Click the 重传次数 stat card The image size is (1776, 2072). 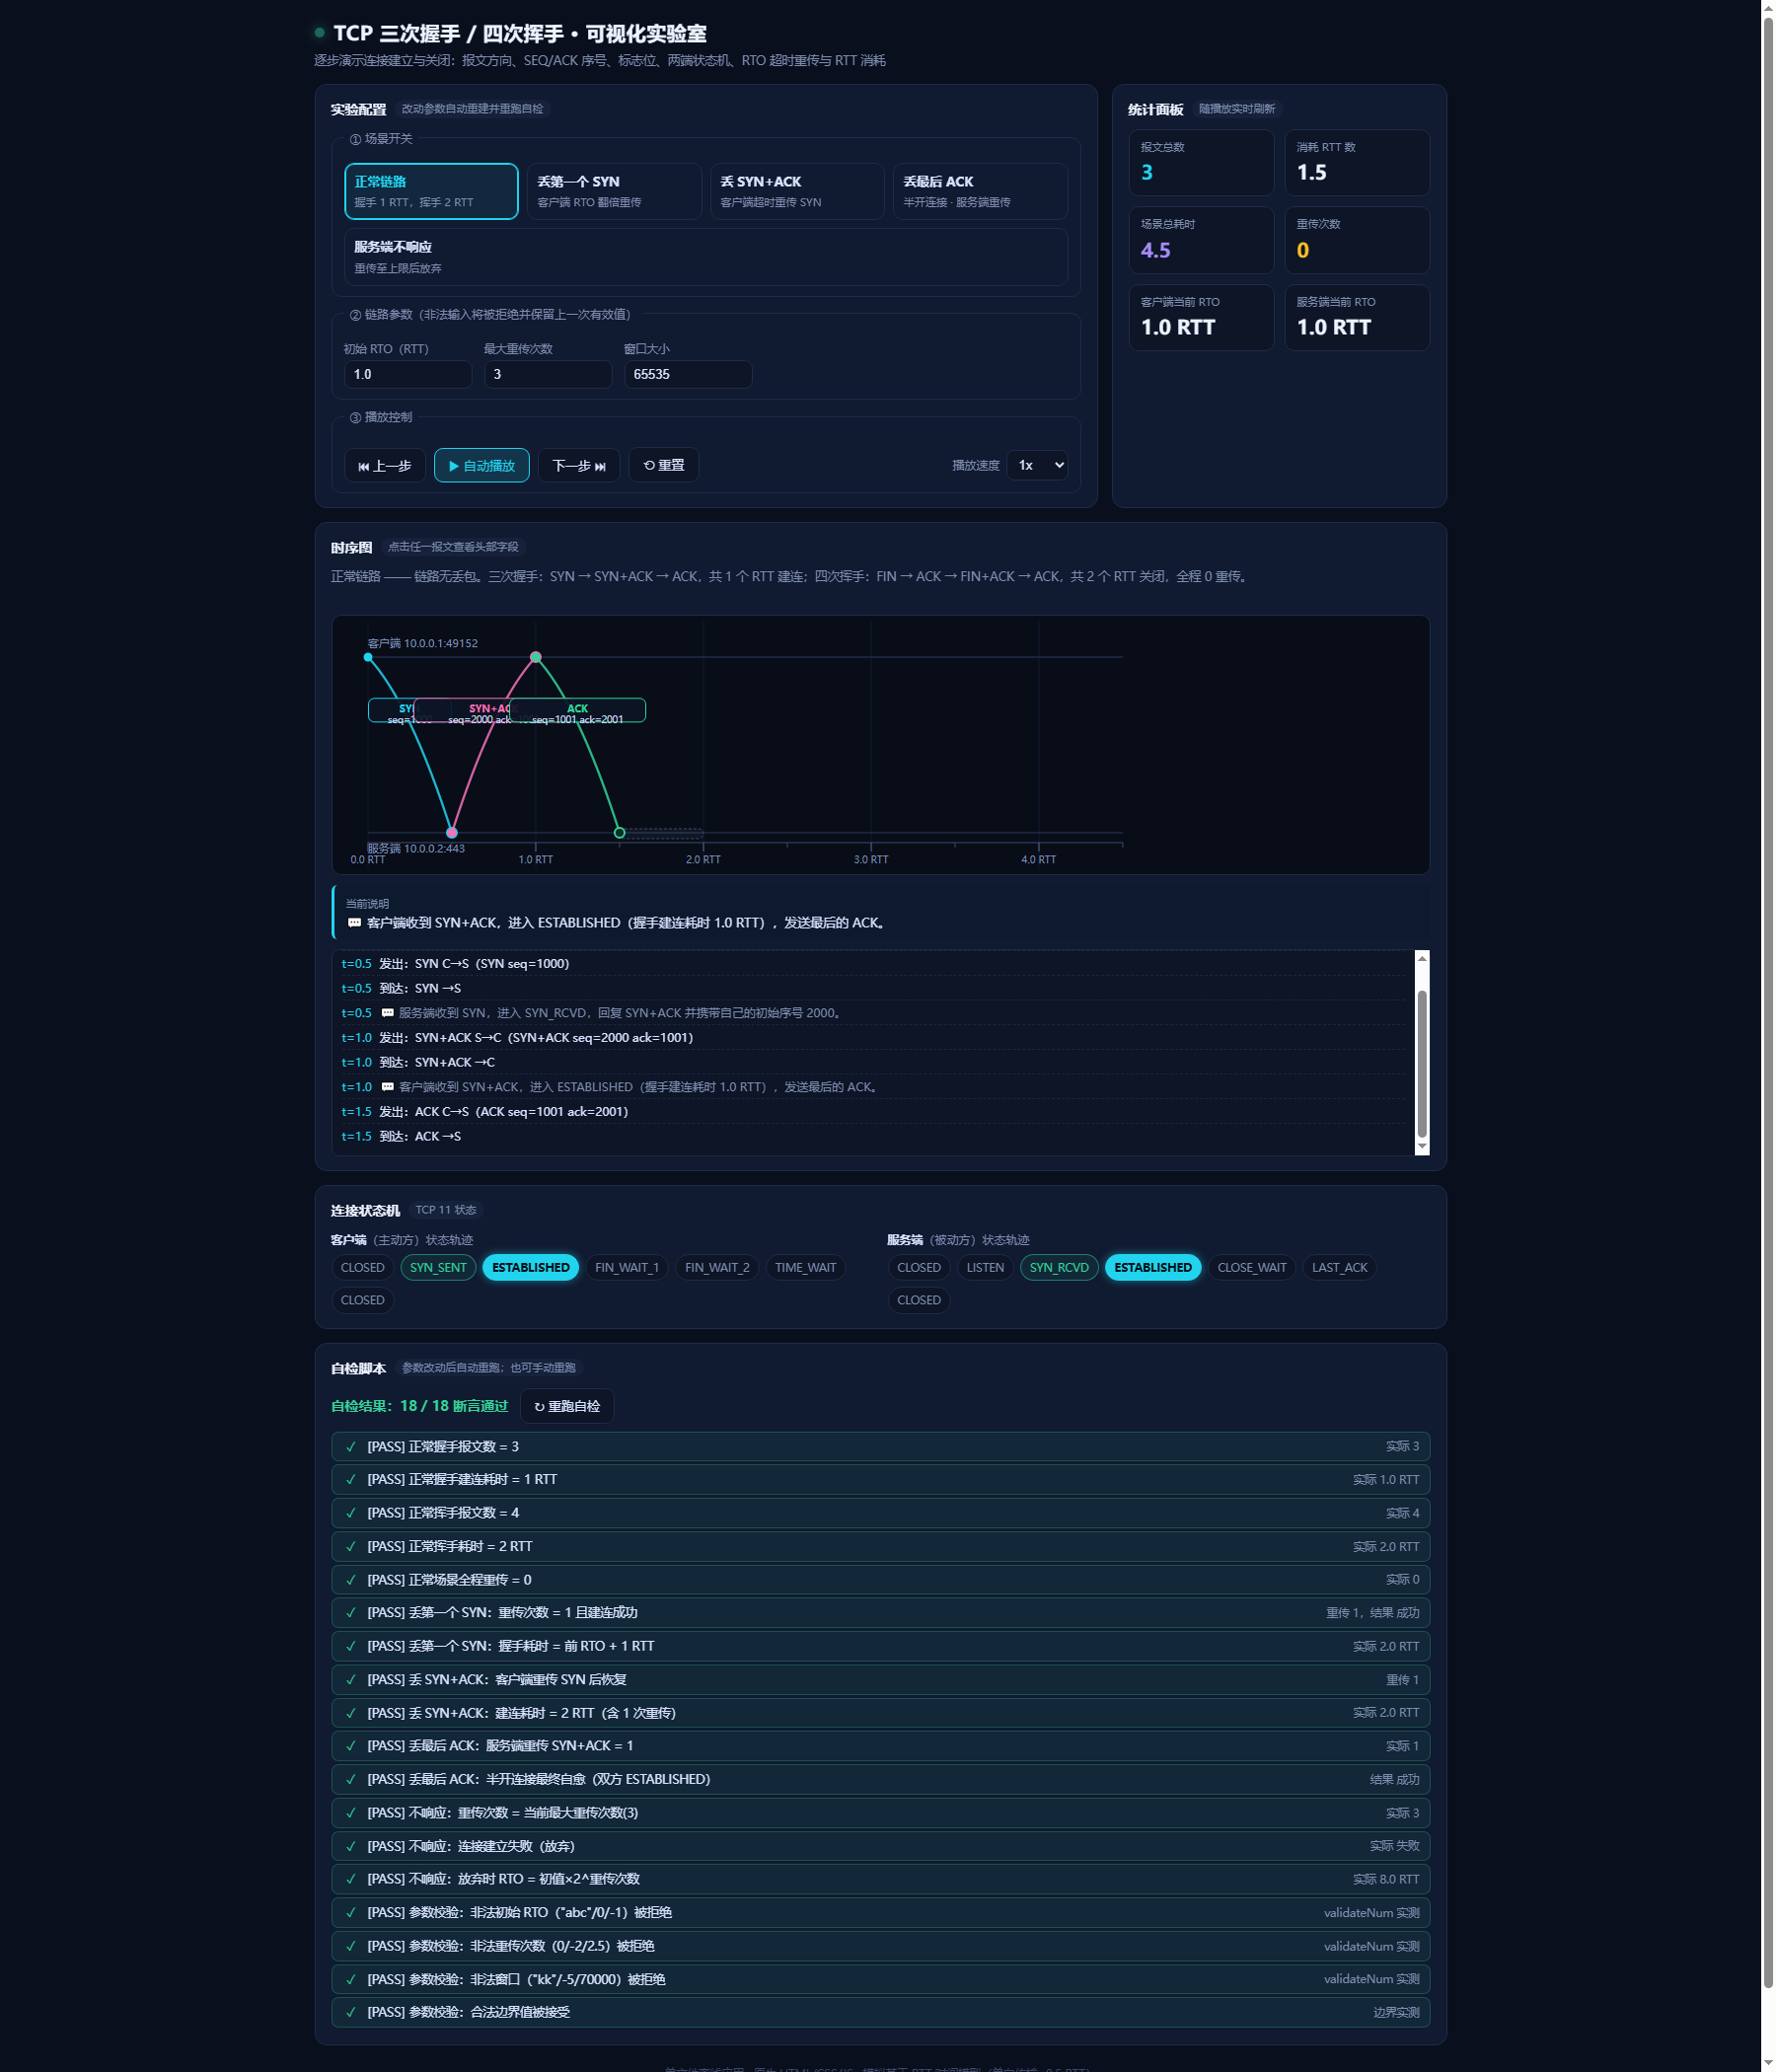[1357, 240]
